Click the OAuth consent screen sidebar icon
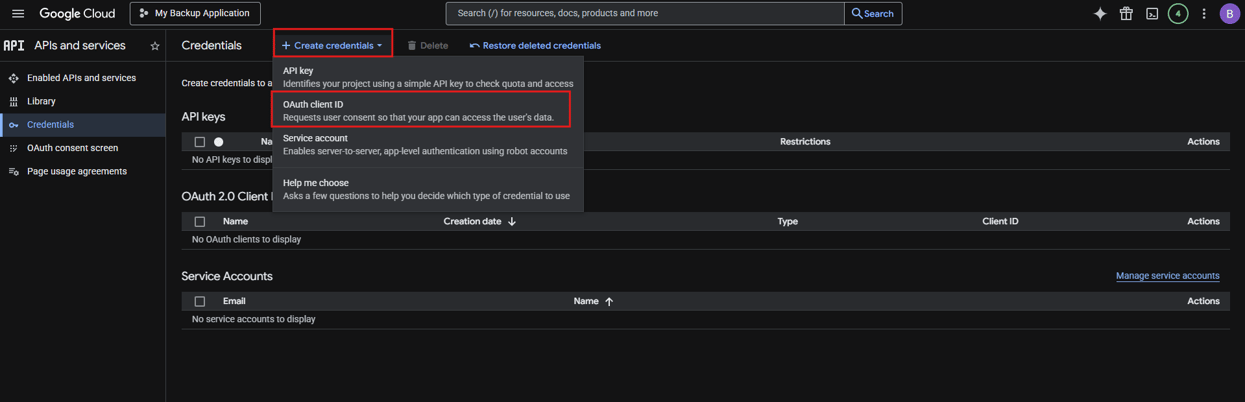The image size is (1245, 402). (13, 148)
